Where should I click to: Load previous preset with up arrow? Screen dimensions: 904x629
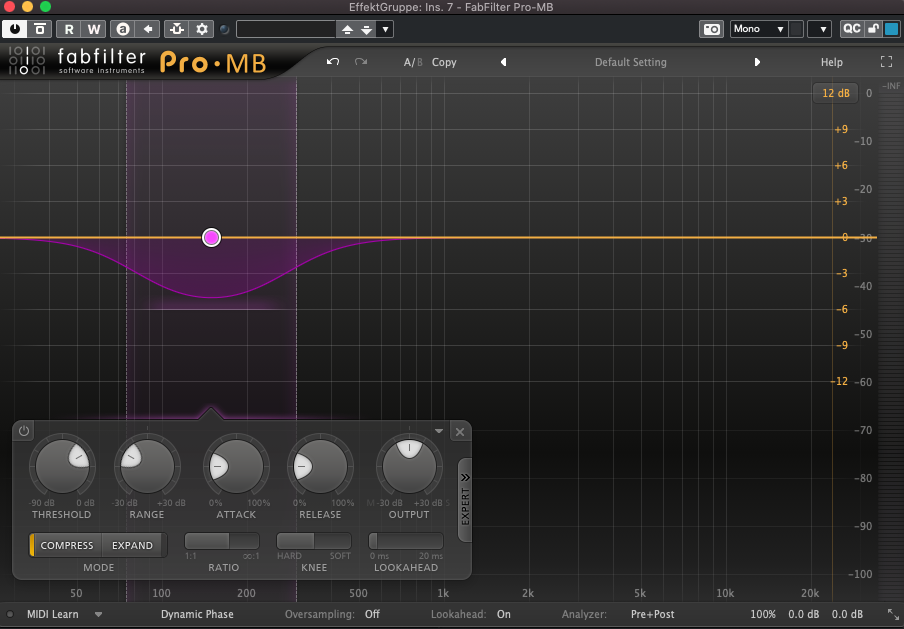coord(347,29)
